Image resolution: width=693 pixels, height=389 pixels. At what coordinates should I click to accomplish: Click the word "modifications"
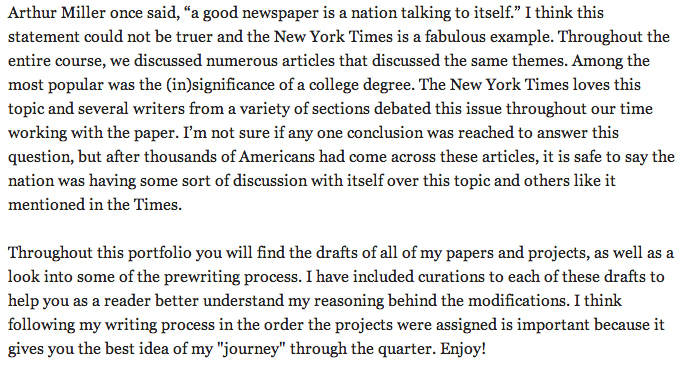pyautogui.click(x=518, y=301)
